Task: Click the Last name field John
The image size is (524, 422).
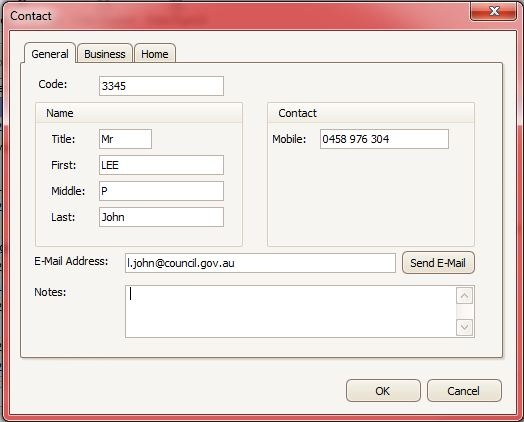Action: click(x=161, y=217)
